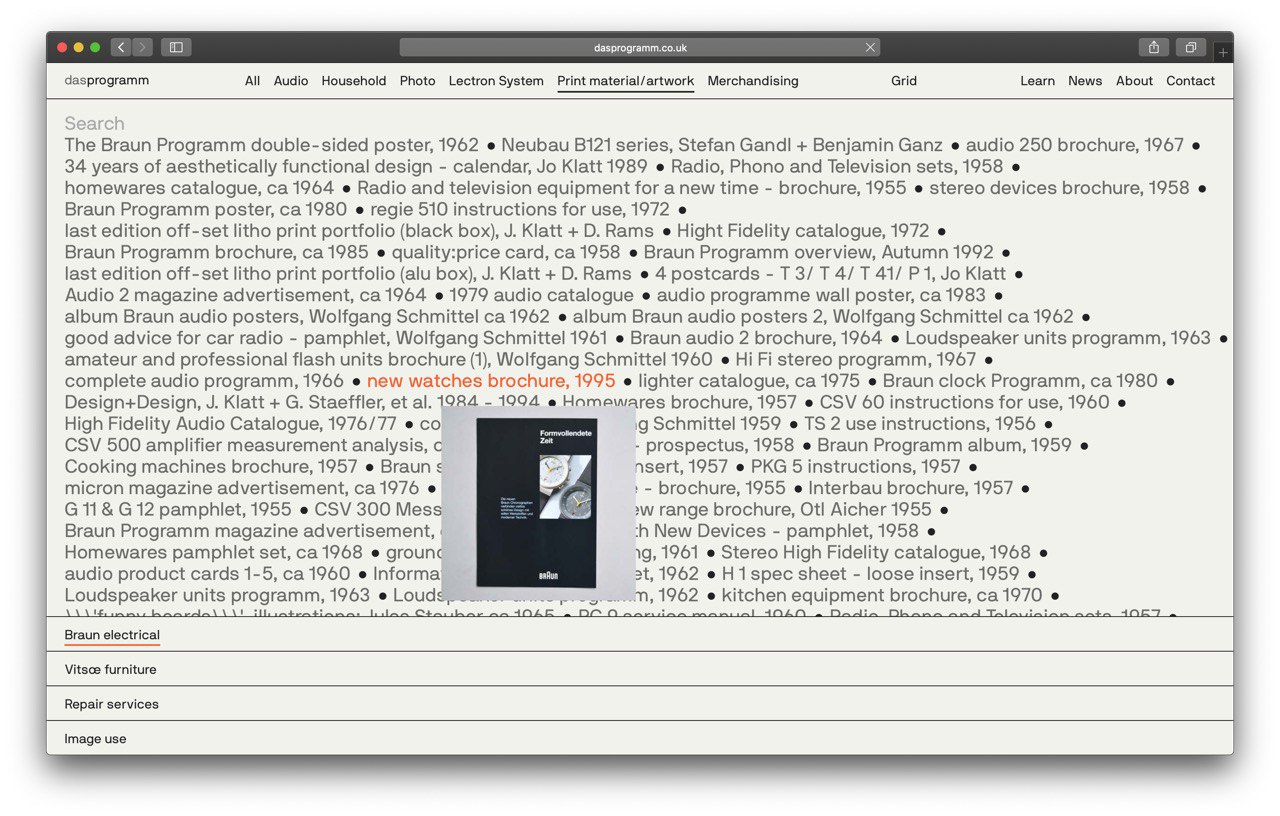
Task: Select the Audio category
Action: (x=291, y=81)
